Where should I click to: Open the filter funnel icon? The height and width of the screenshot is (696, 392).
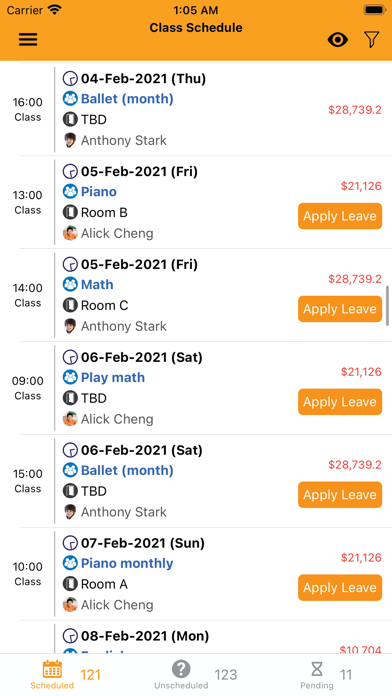tap(372, 40)
